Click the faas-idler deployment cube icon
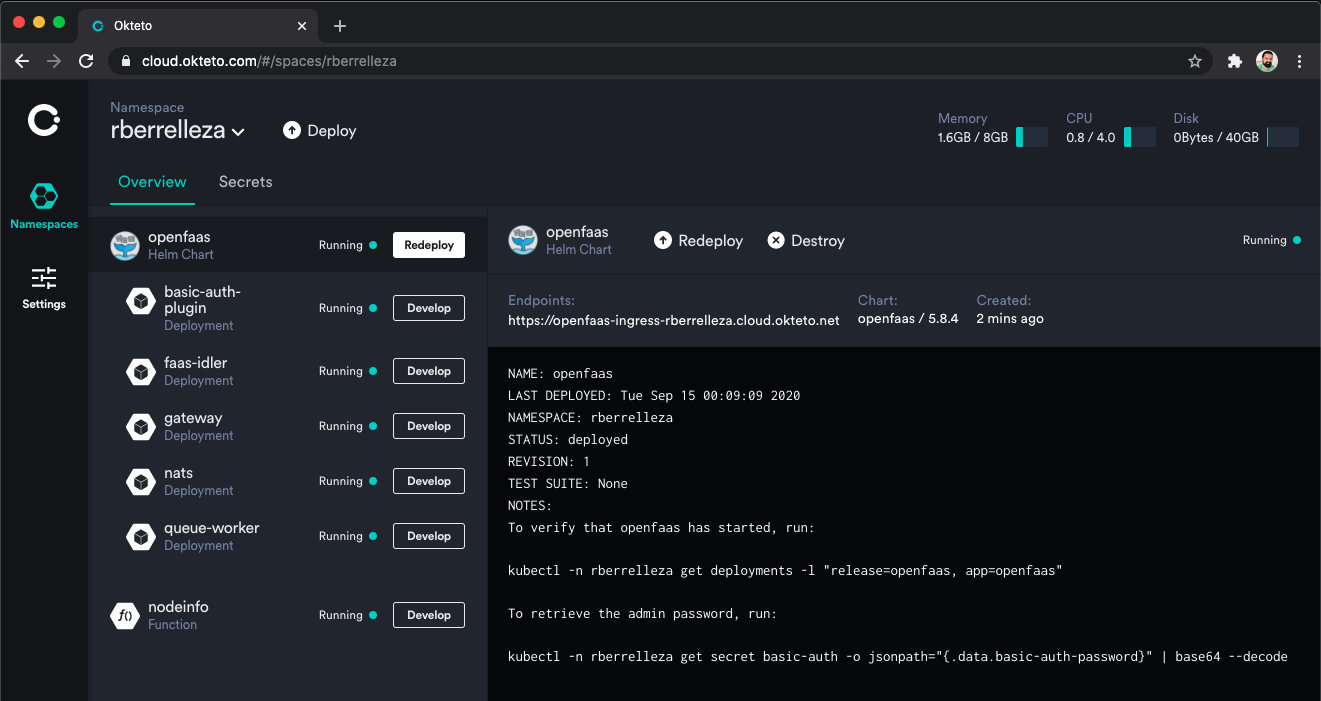Screen dimensions: 1321x701 141,371
